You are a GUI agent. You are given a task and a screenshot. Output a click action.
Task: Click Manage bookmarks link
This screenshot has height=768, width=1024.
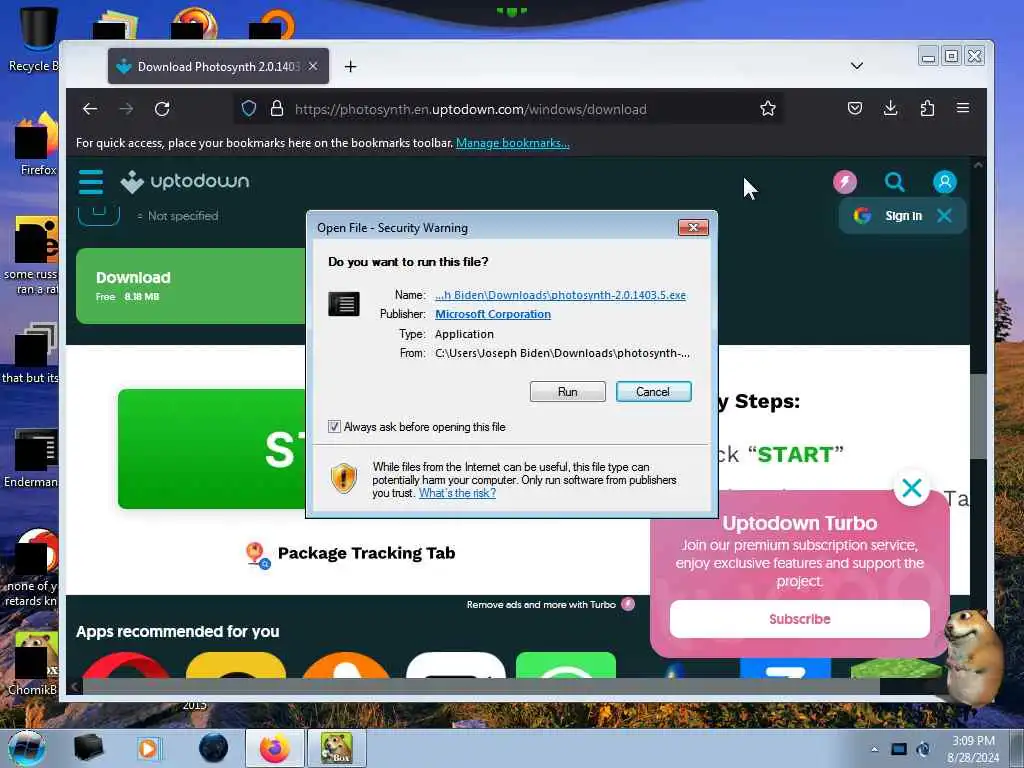[x=513, y=143]
